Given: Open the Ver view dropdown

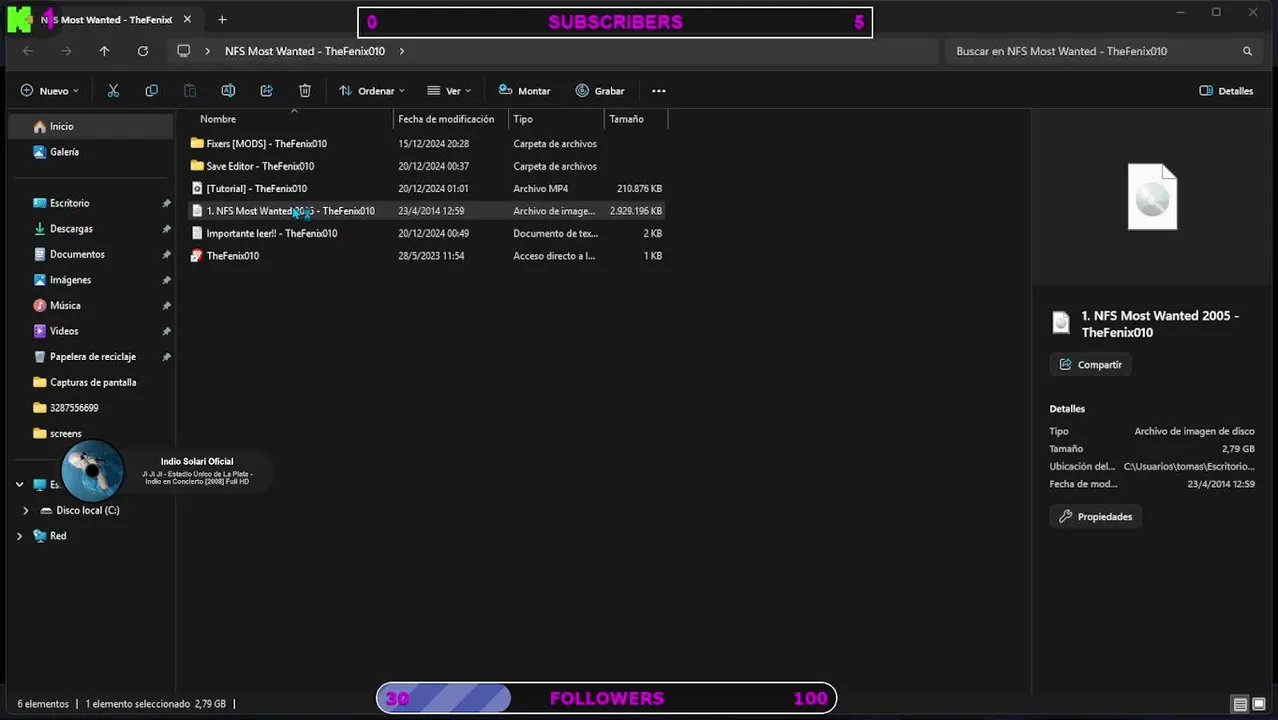Looking at the screenshot, I should pyautogui.click(x=449, y=91).
